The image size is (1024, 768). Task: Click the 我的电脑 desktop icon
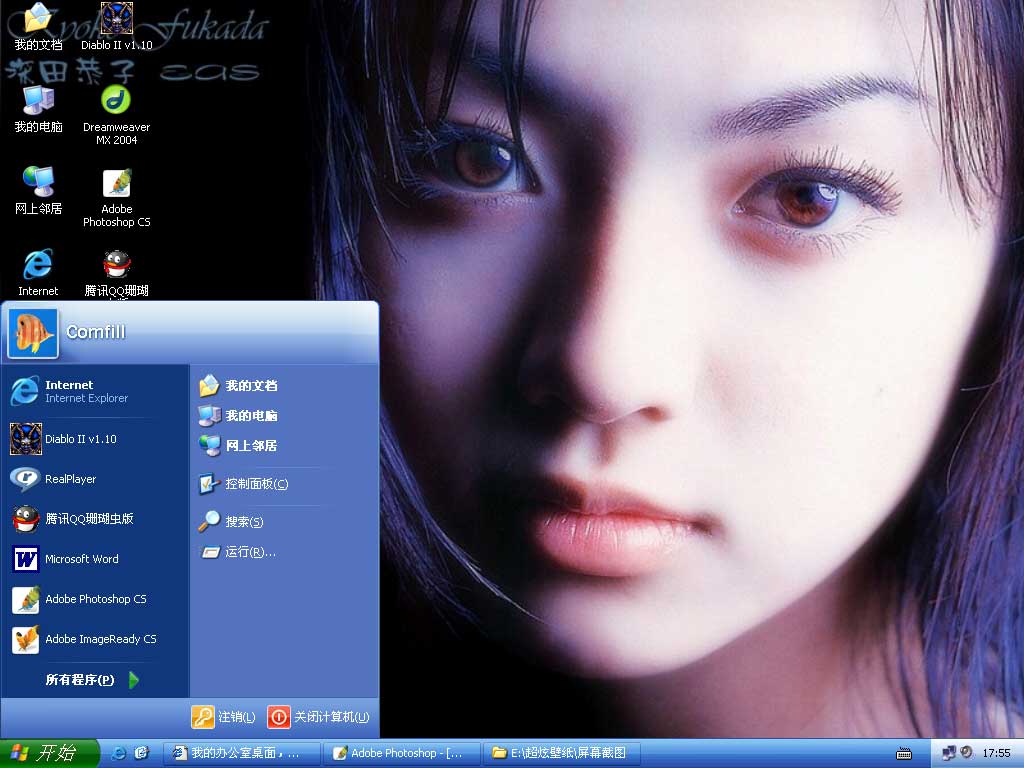coord(38,101)
